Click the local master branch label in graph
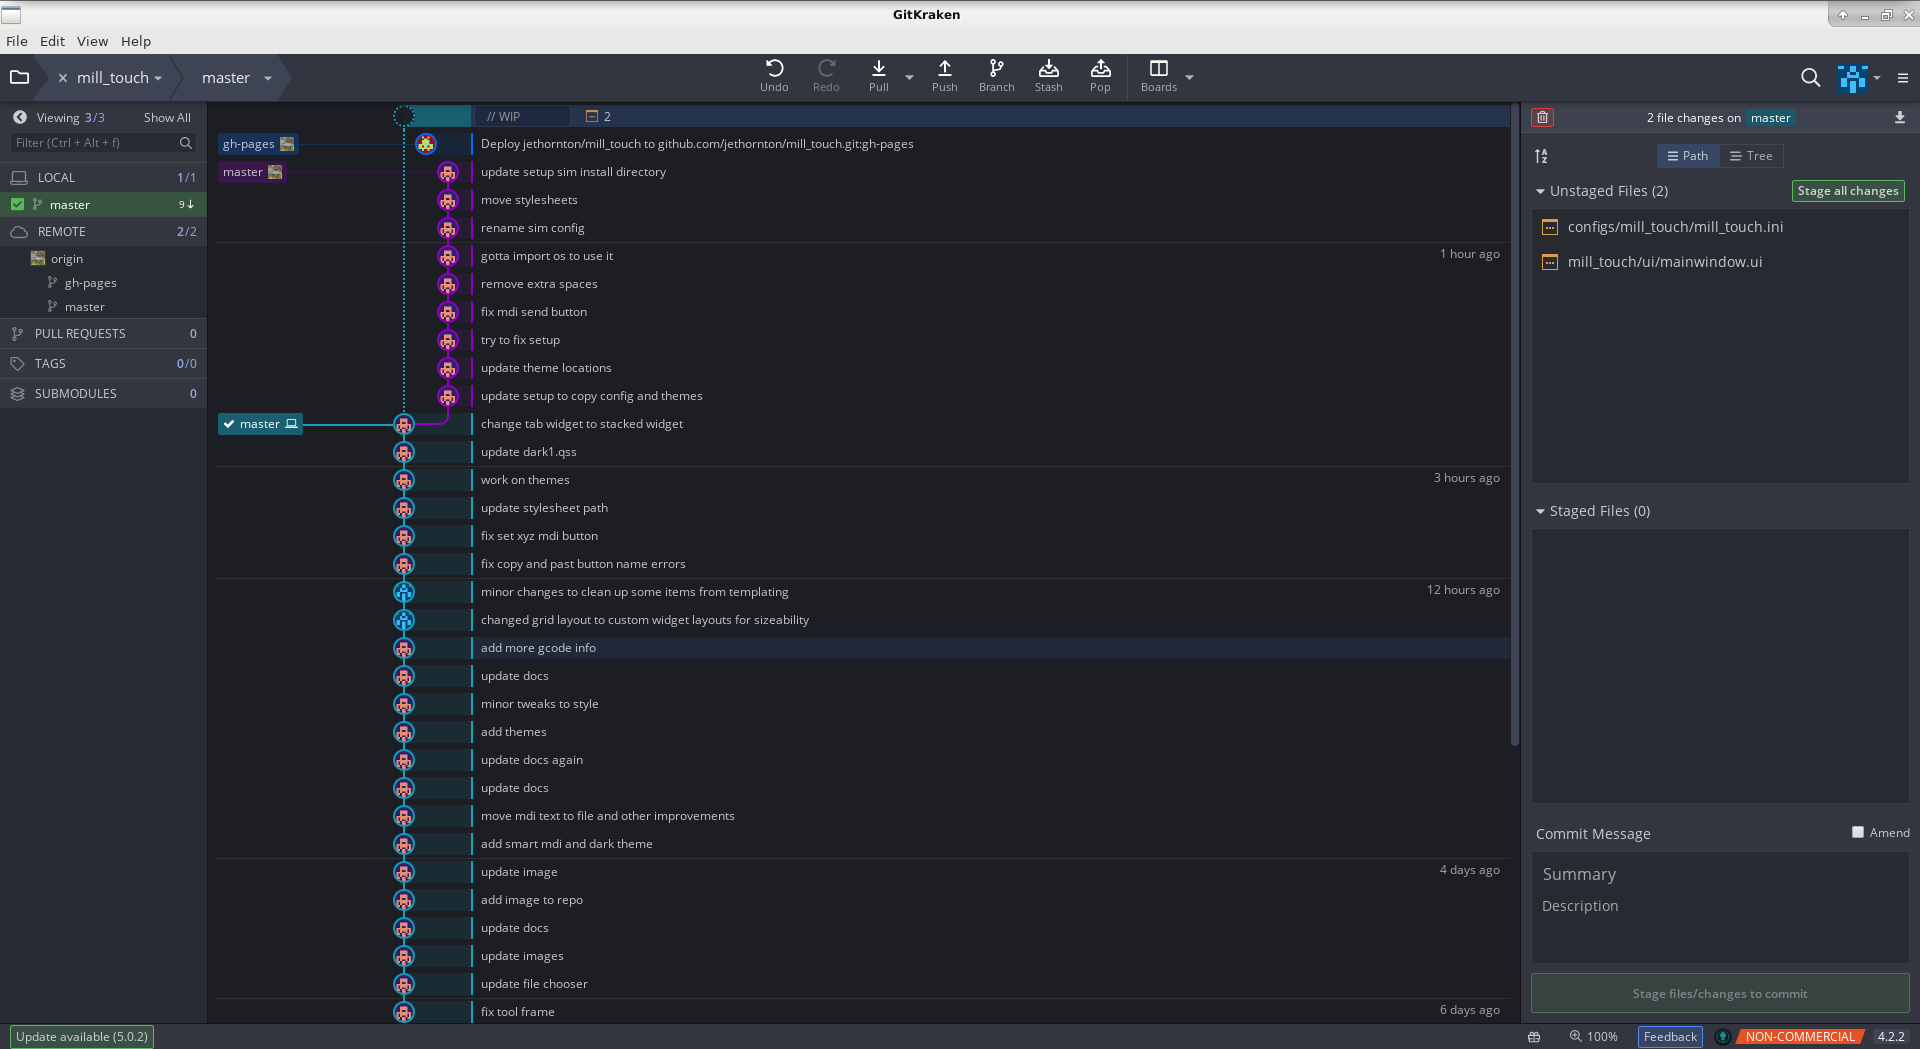The height and width of the screenshot is (1049, 1920). click(x=260, y=424)
